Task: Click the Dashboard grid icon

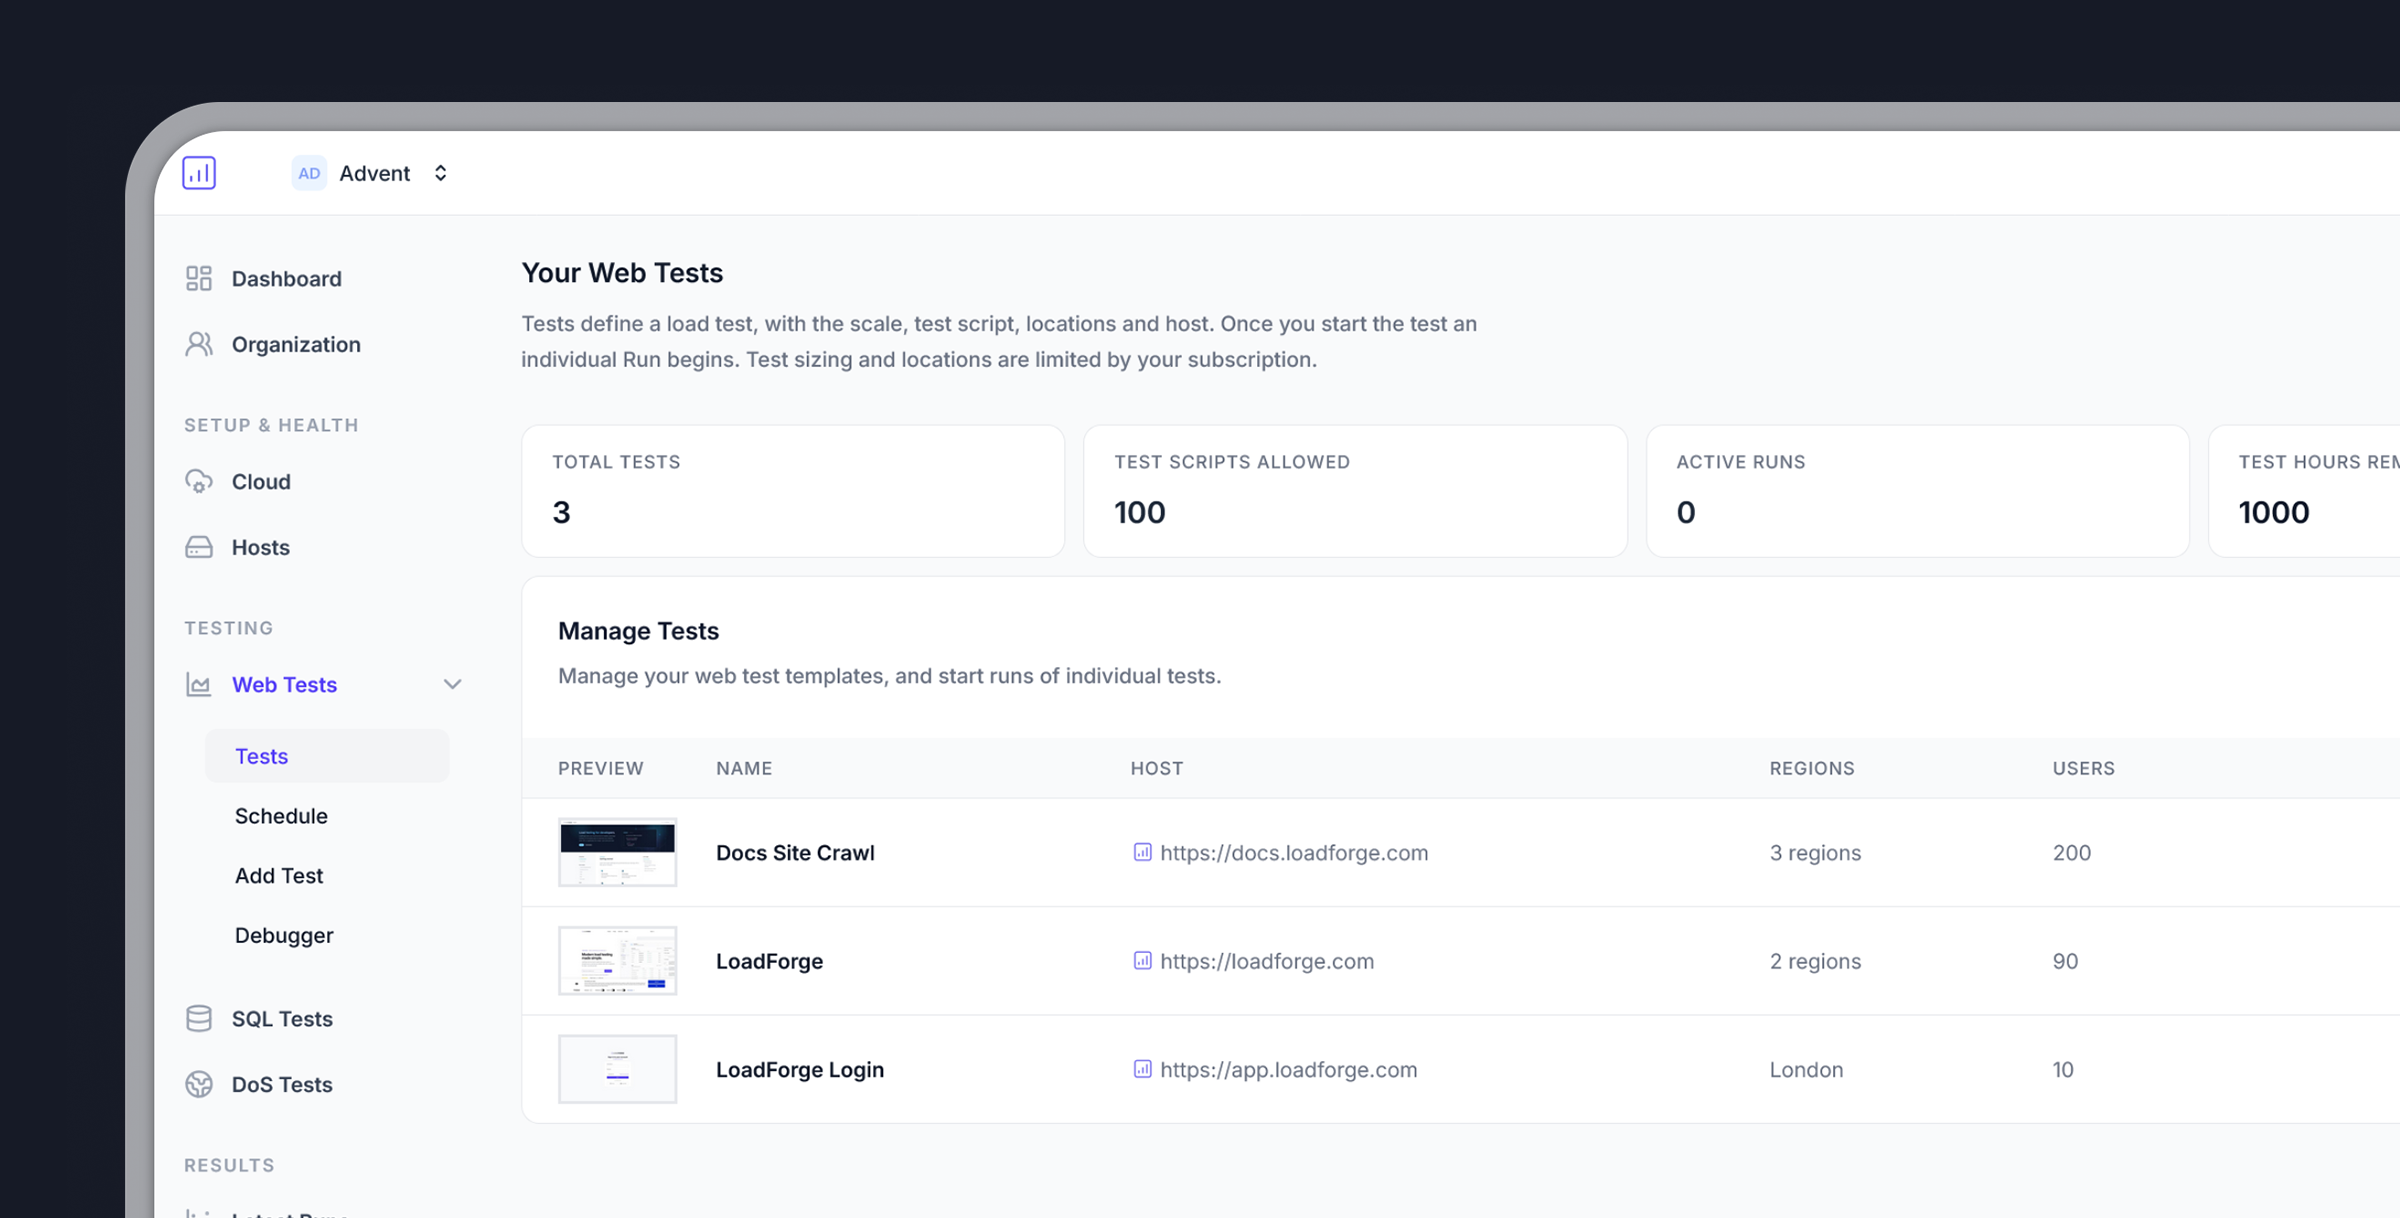Action: [199, 278]
